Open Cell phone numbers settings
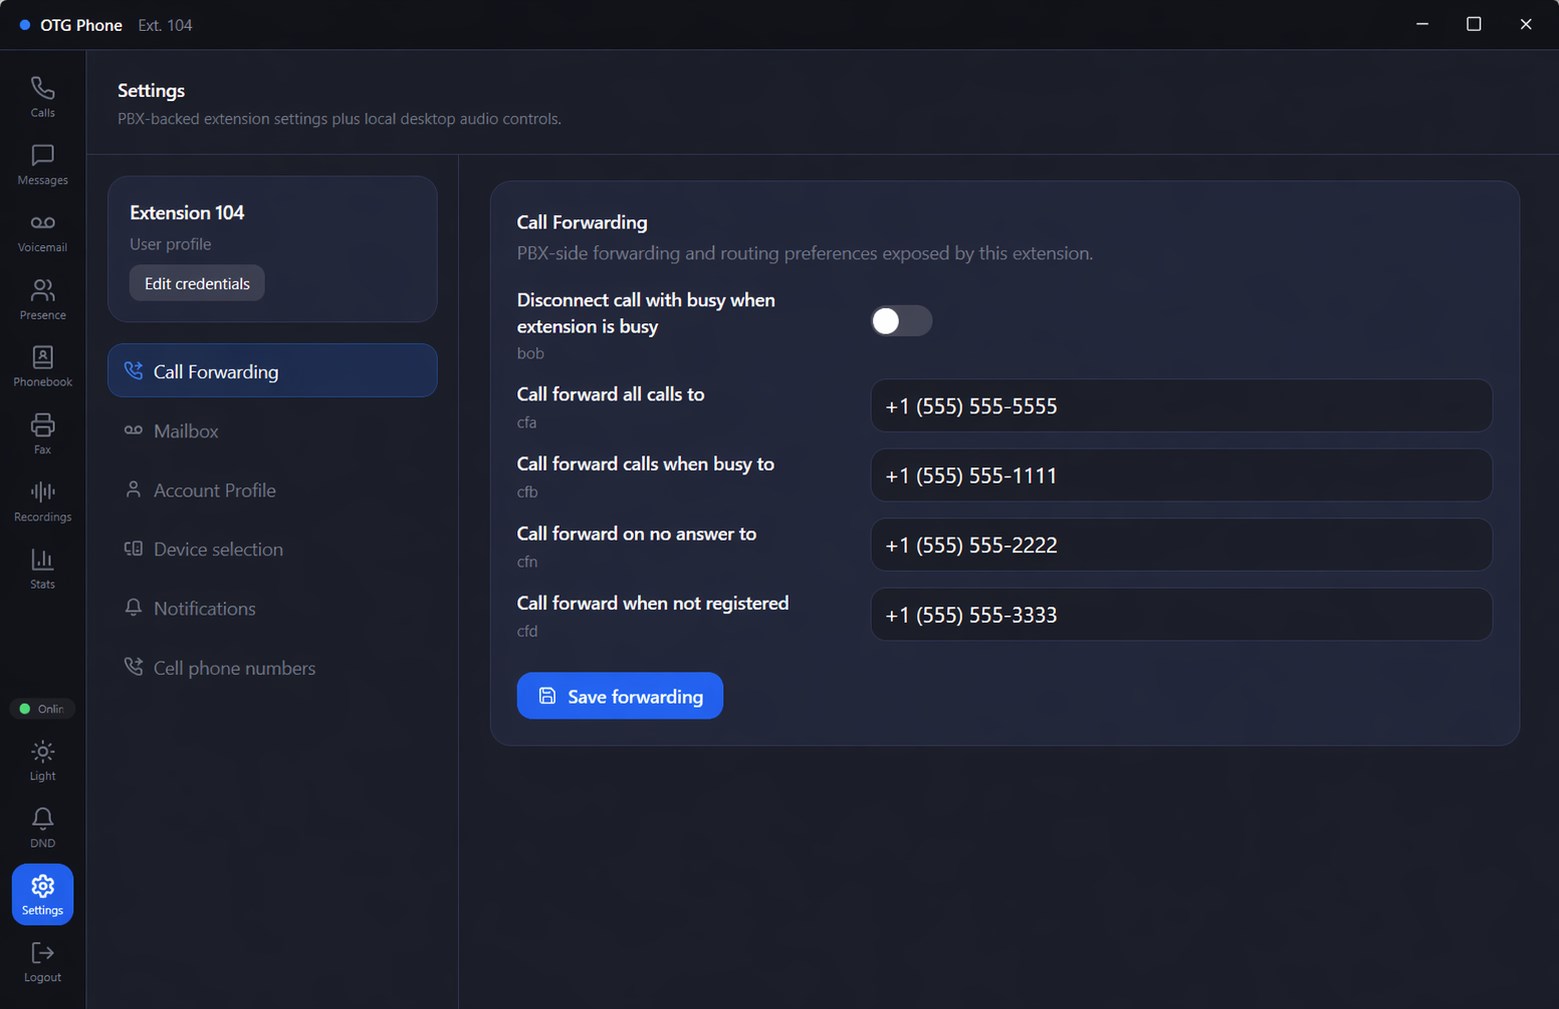 tap(272, 668)
